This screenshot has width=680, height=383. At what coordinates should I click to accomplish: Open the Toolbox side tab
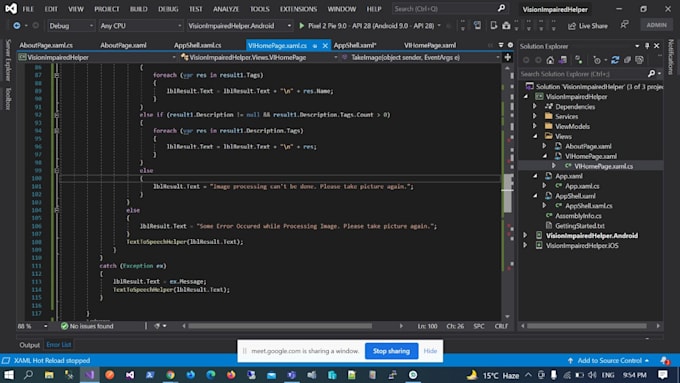[x=7, y=98]
